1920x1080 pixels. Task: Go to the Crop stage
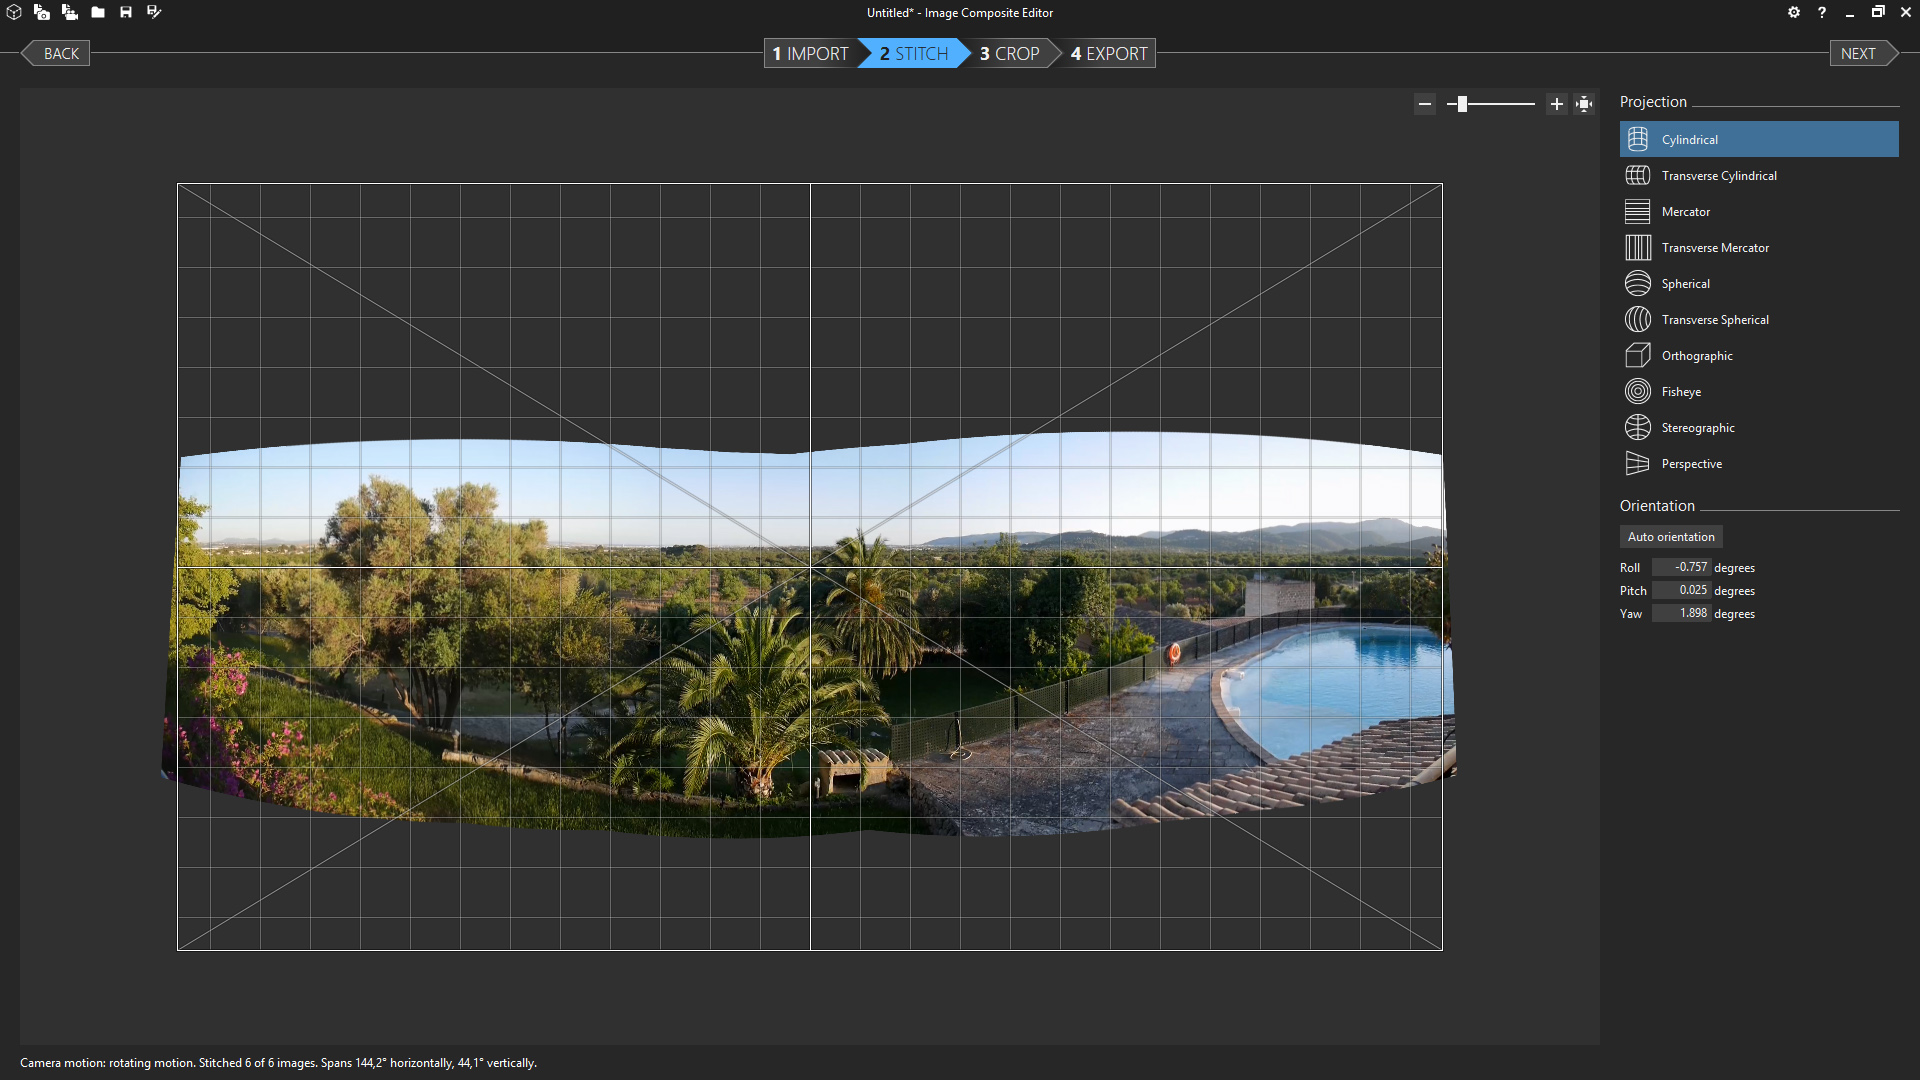(x=1010, y=53)
